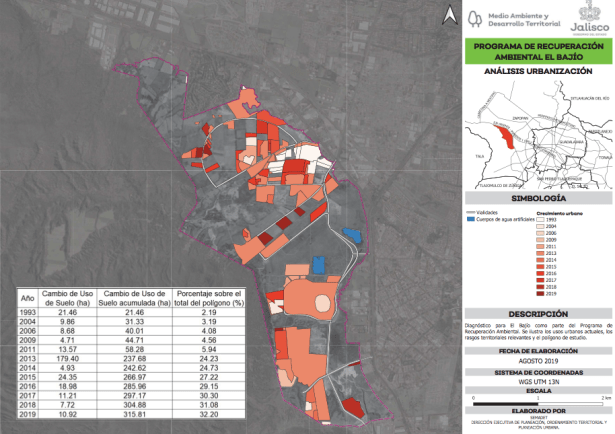Click the green Programa de Recuperación title banner
The height and width of the screenshot is (434, 615).
pyautogui.click(x=537, y=52)
